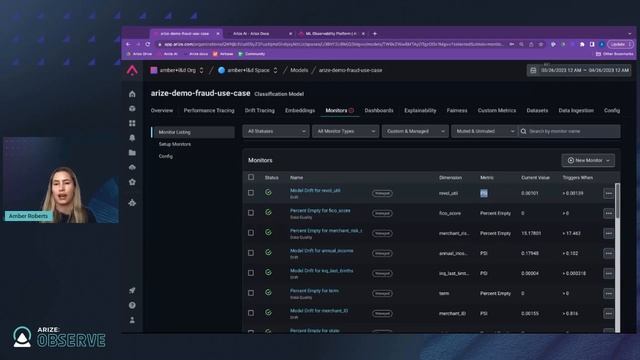Toggle the select-all monitors checkbox

pos(251,177)
